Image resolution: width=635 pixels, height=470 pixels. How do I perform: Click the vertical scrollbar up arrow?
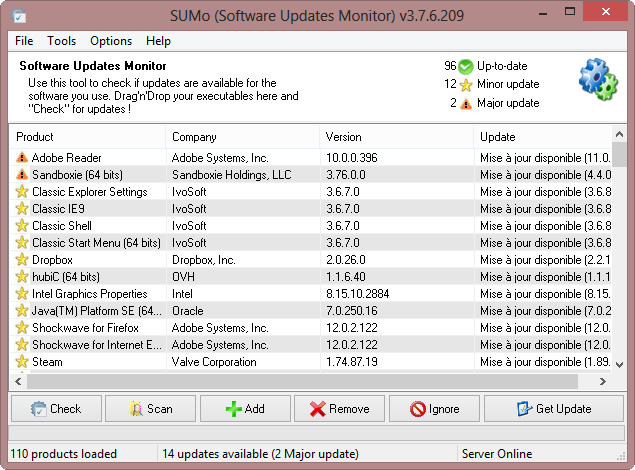point(619,134)
